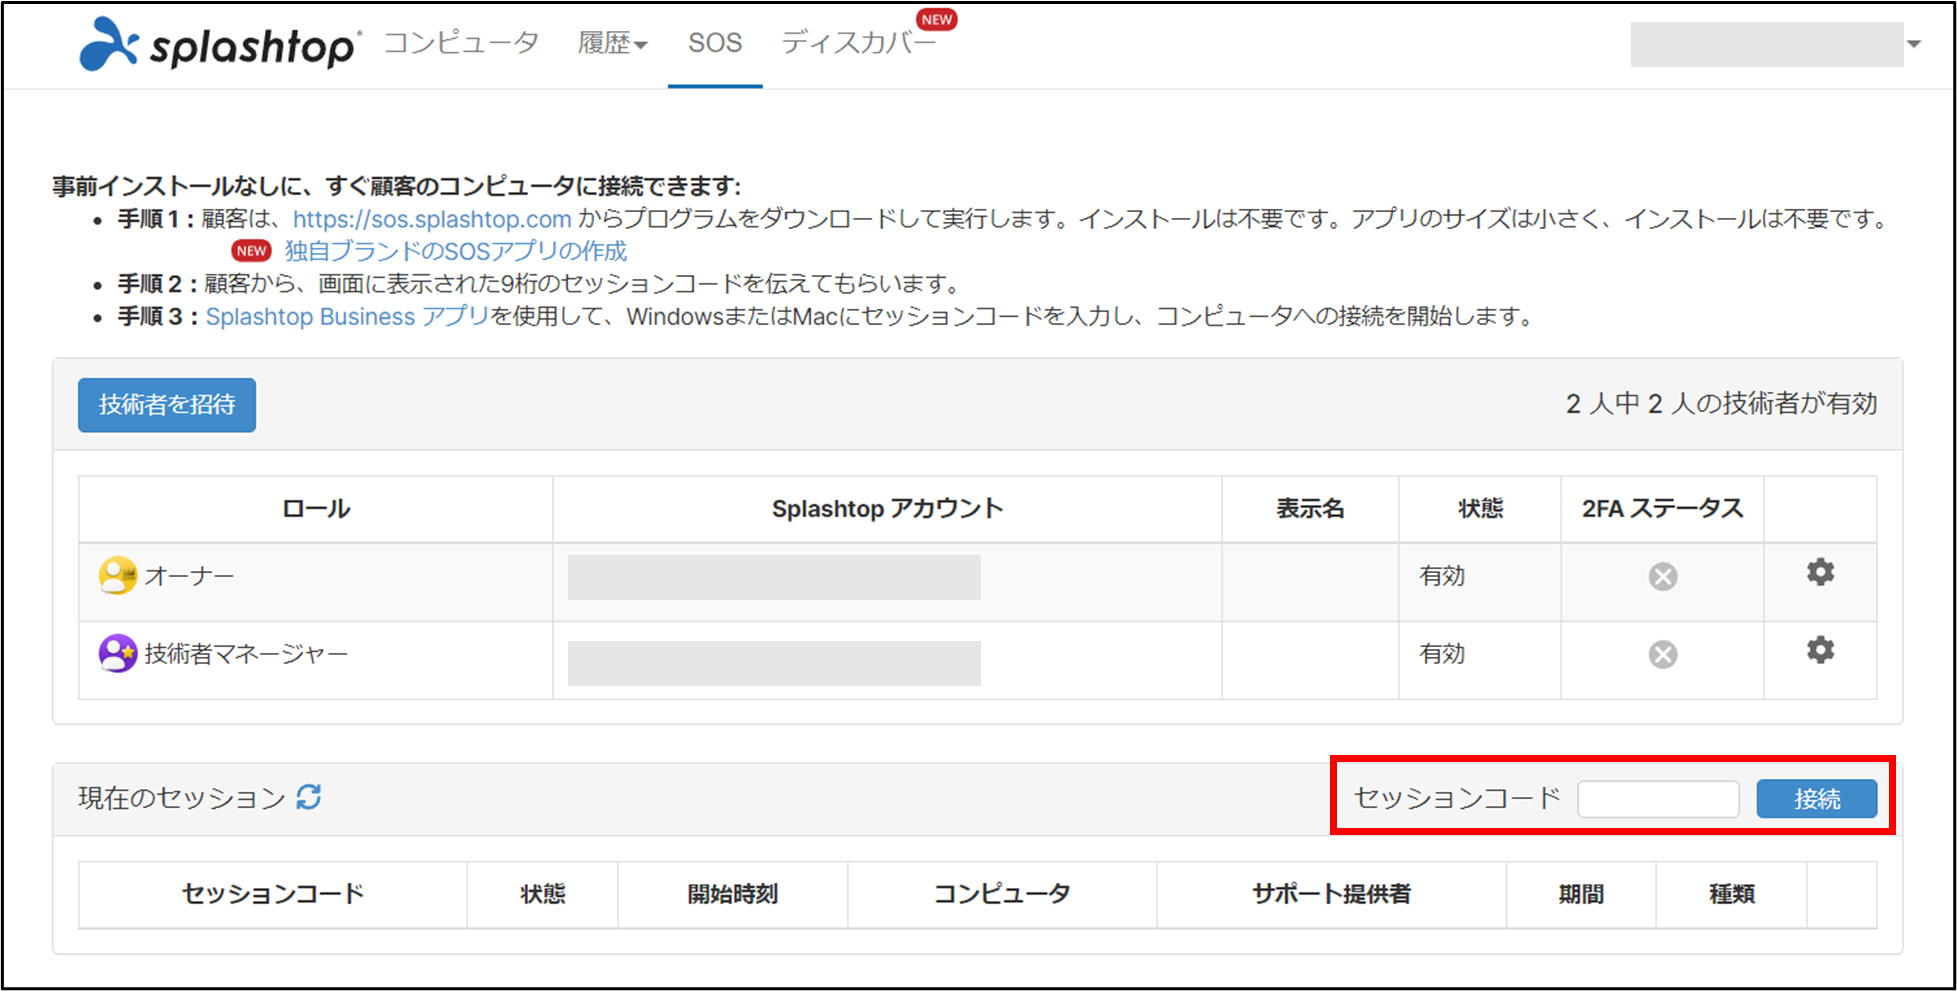The width and height of the screenshot is (1957, 991).
Task: Click the セッションコード column header in sessions table
Action: pyautogui.click(x=273, y=894)
